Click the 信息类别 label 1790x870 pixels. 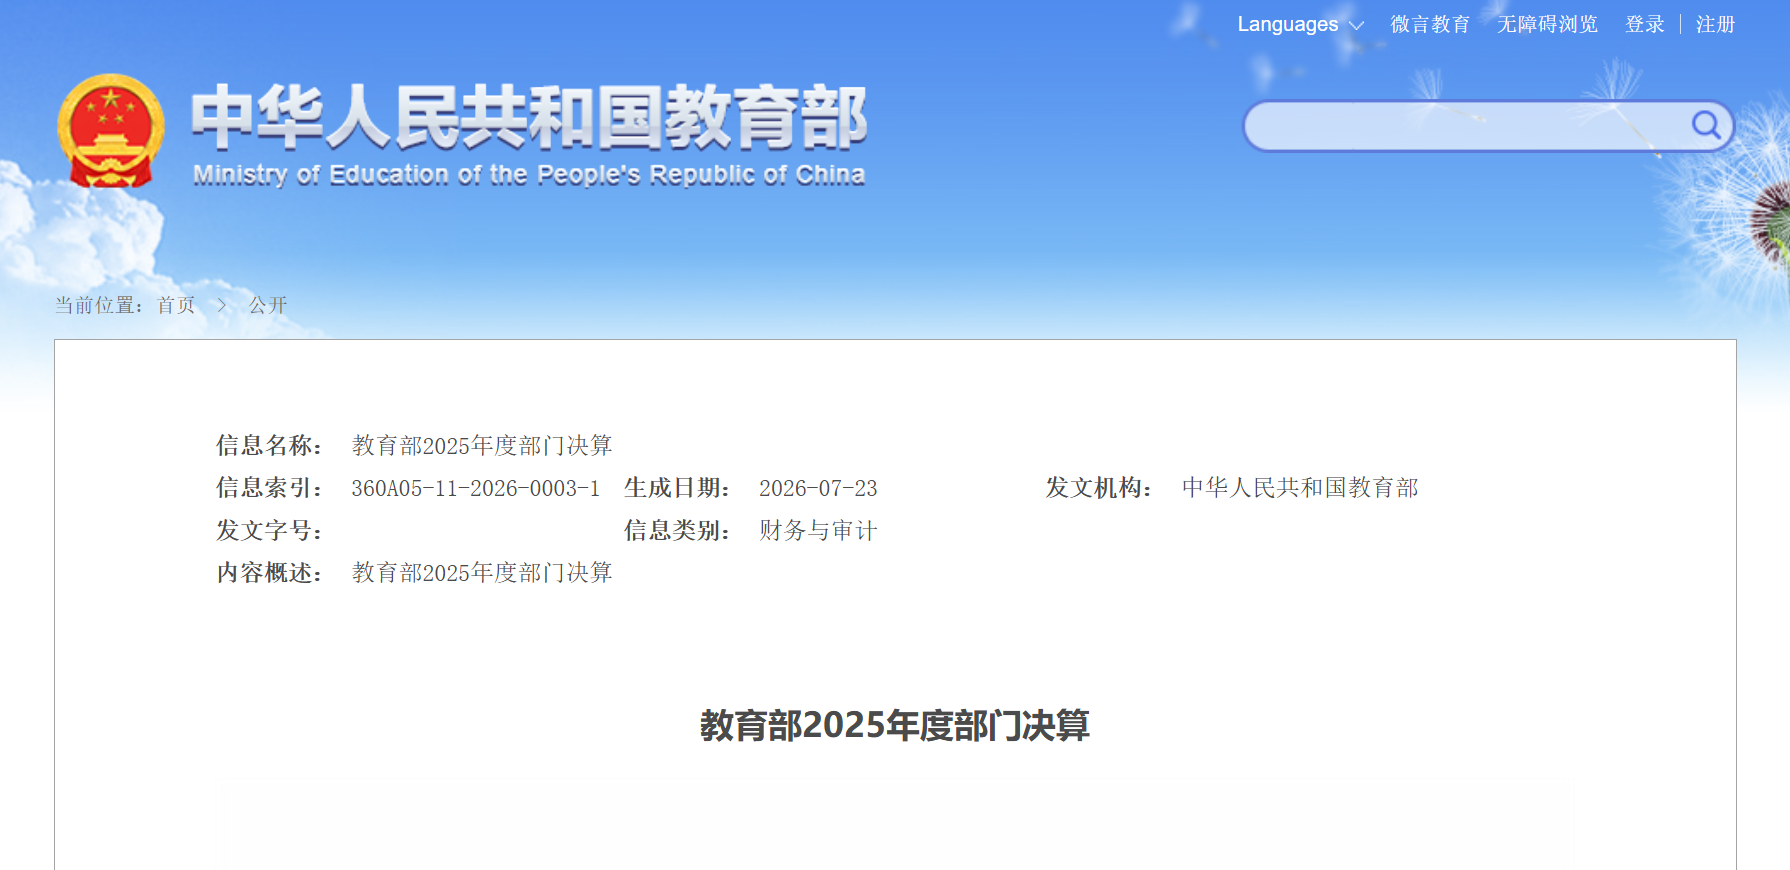pyautogui.click(x=677, y=530)
